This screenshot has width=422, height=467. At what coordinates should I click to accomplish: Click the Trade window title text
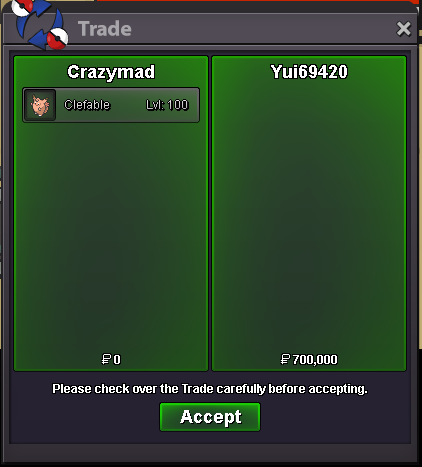pyautogui.click(x=105, y=29)
